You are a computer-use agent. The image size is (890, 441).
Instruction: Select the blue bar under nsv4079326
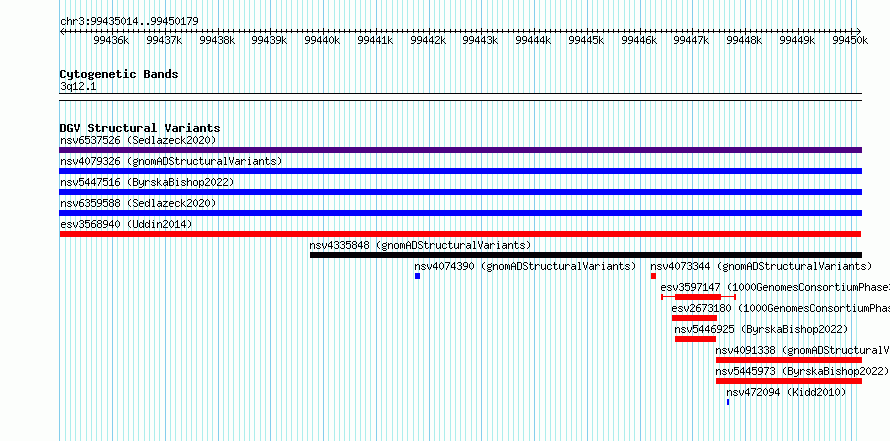460,171
